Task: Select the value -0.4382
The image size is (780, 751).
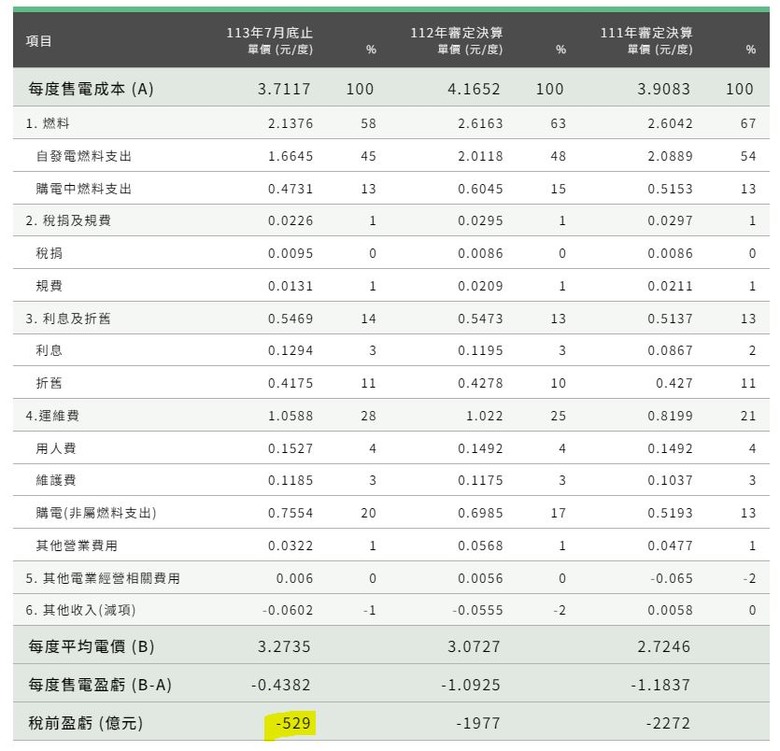Action: click(281, 685)
